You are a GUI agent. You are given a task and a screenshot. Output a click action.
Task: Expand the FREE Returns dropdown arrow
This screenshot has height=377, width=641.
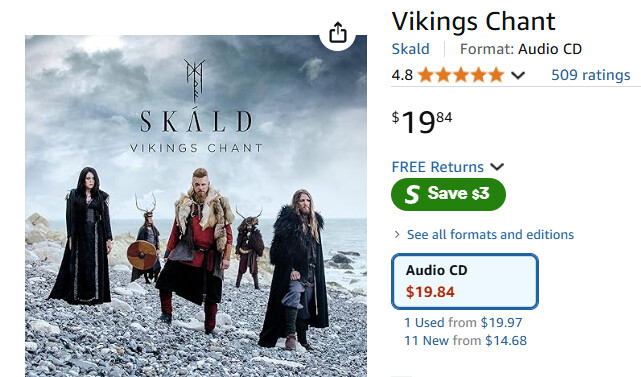coord(497,167)
